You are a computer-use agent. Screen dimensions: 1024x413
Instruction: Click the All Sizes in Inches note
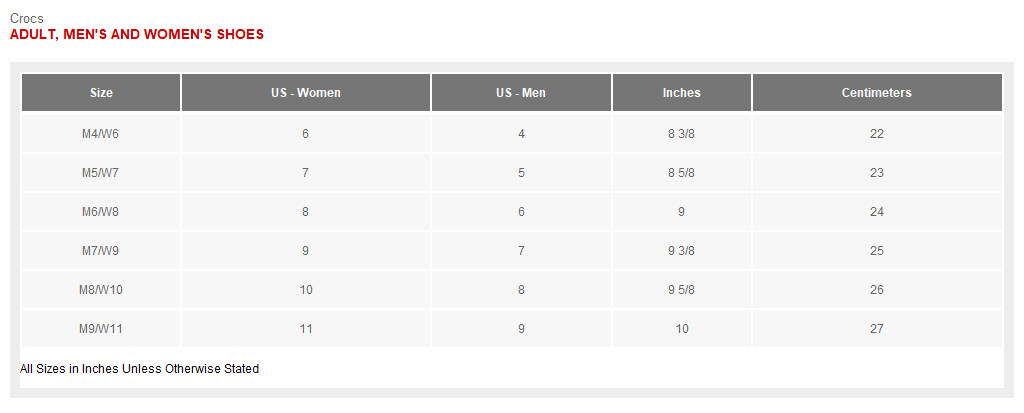[140, 369]
